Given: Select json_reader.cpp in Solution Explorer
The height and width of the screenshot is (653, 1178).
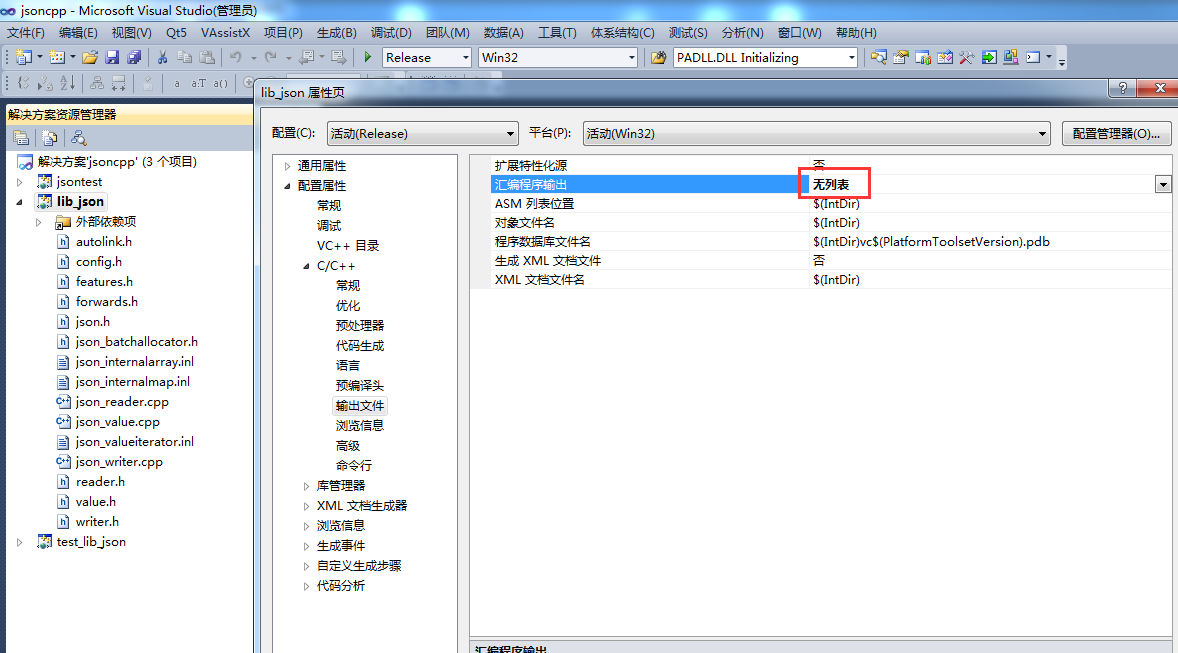Looking at the screenshot, I should (122, 402).
